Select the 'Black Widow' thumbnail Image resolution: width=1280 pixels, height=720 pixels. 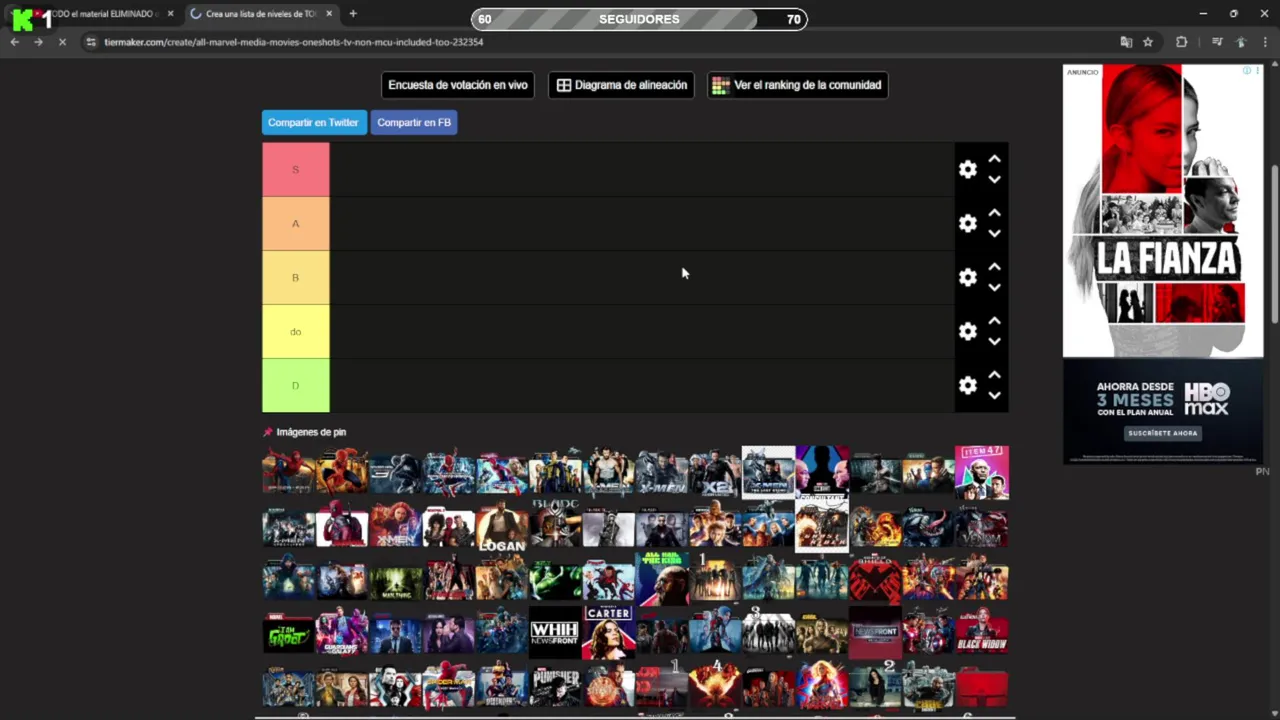click(x=982, y=634)
